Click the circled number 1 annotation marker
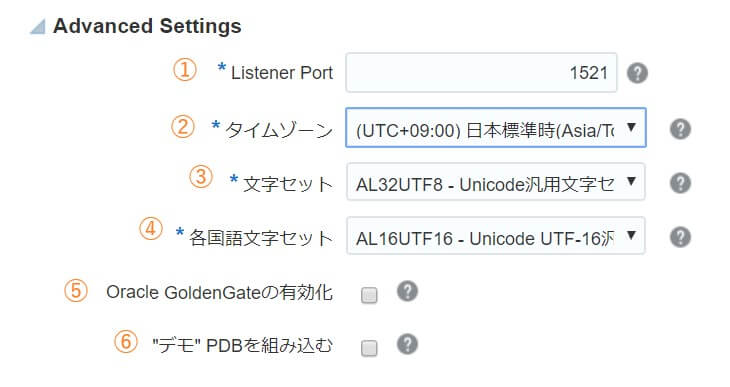 [185, 70]
